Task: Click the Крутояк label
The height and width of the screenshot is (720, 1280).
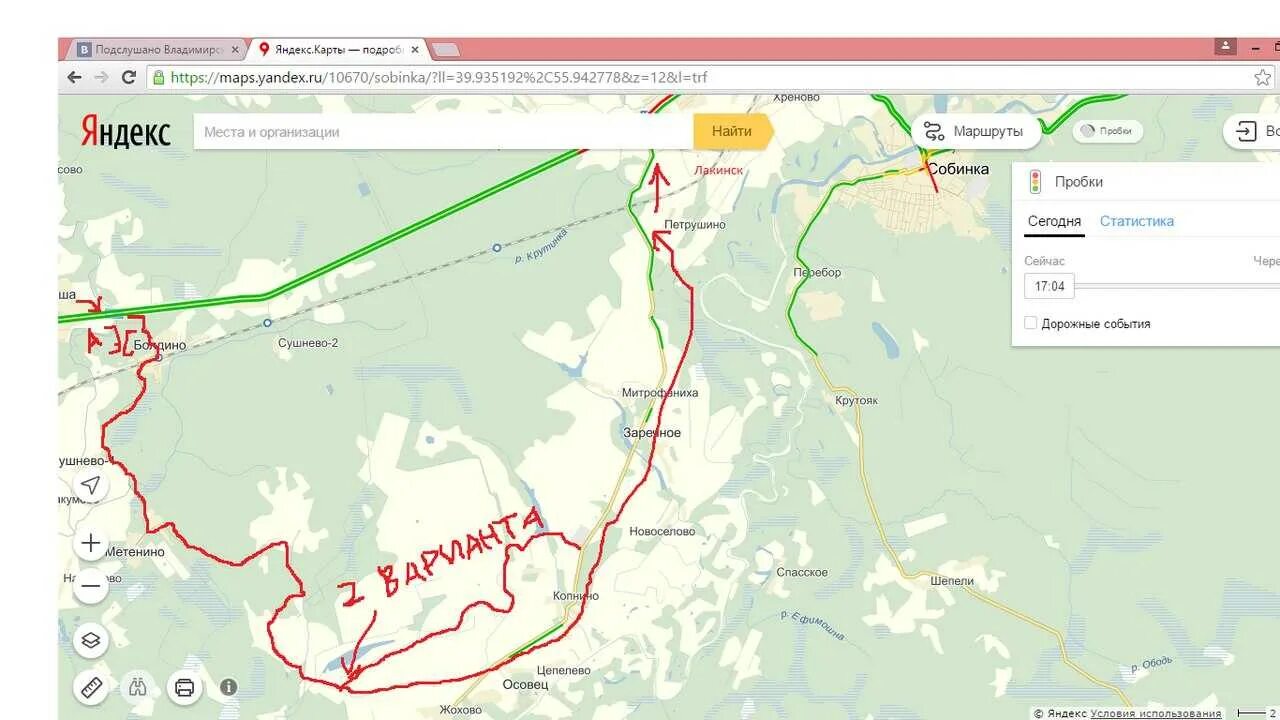Action: pyautogui.click(x=857, y=400)
